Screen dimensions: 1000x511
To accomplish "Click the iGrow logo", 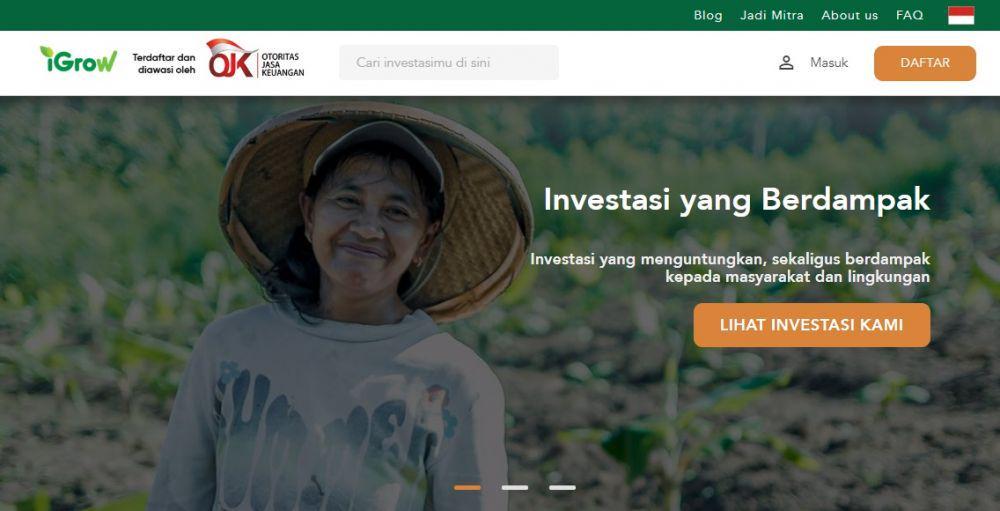I will click(x=78, y=59).
